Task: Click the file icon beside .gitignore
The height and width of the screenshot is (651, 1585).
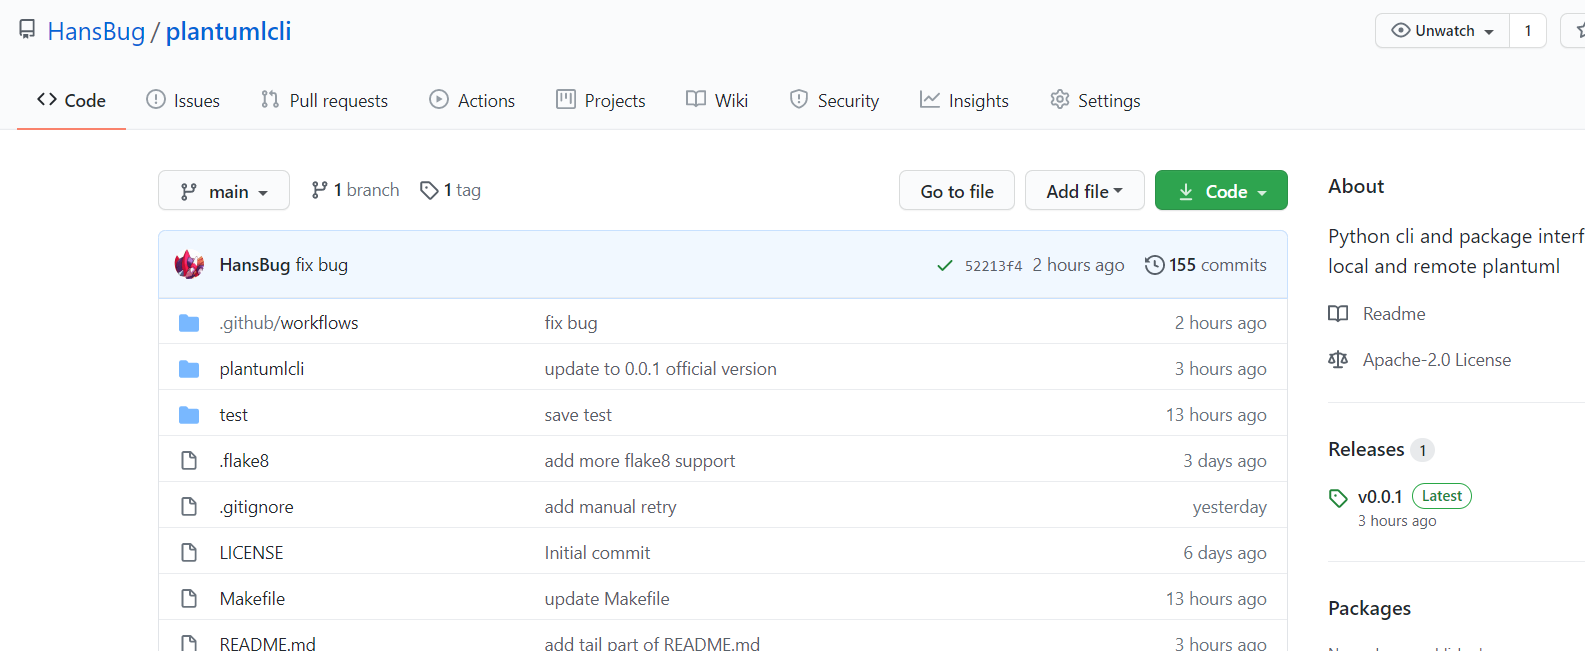Action: (189, 507)
